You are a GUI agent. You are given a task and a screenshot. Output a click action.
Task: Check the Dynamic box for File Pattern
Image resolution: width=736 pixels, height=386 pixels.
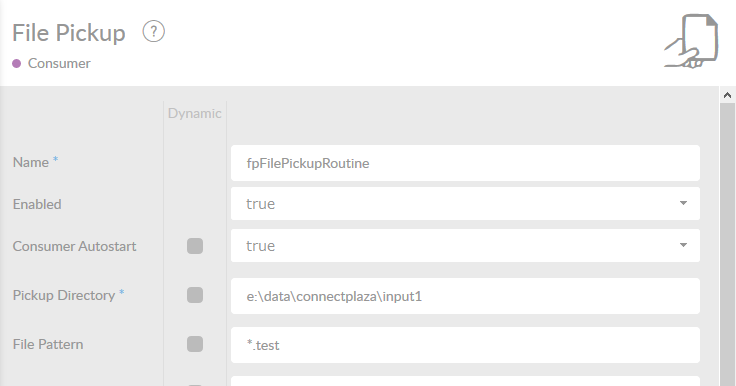click(x=195, y=344)
